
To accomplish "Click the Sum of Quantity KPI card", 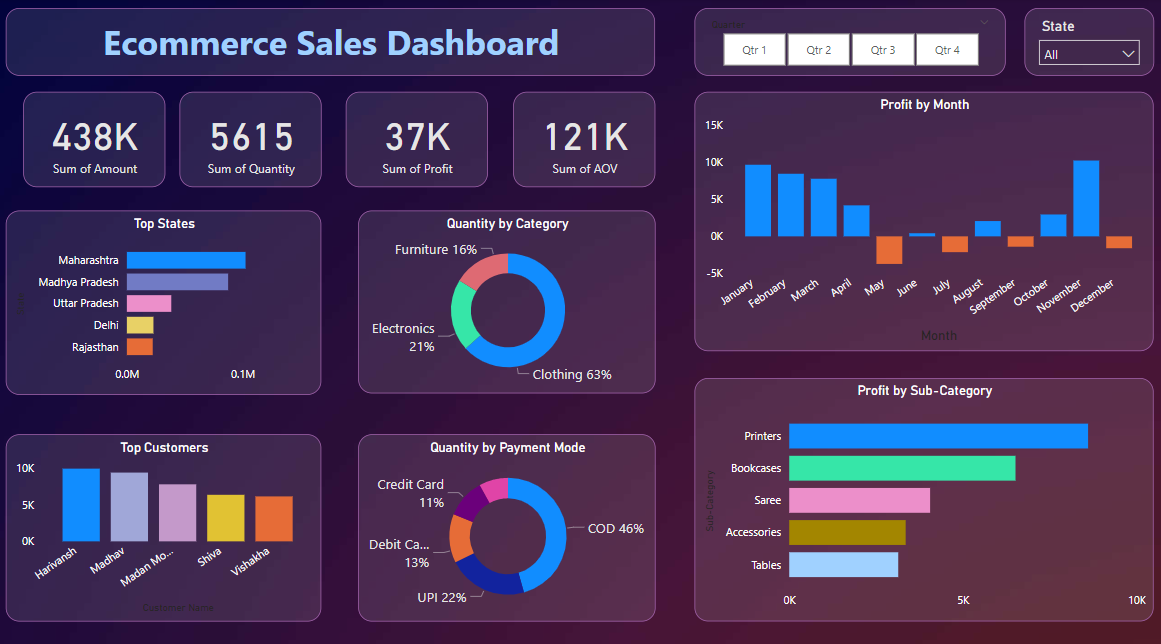I will (x=250, y=139).
